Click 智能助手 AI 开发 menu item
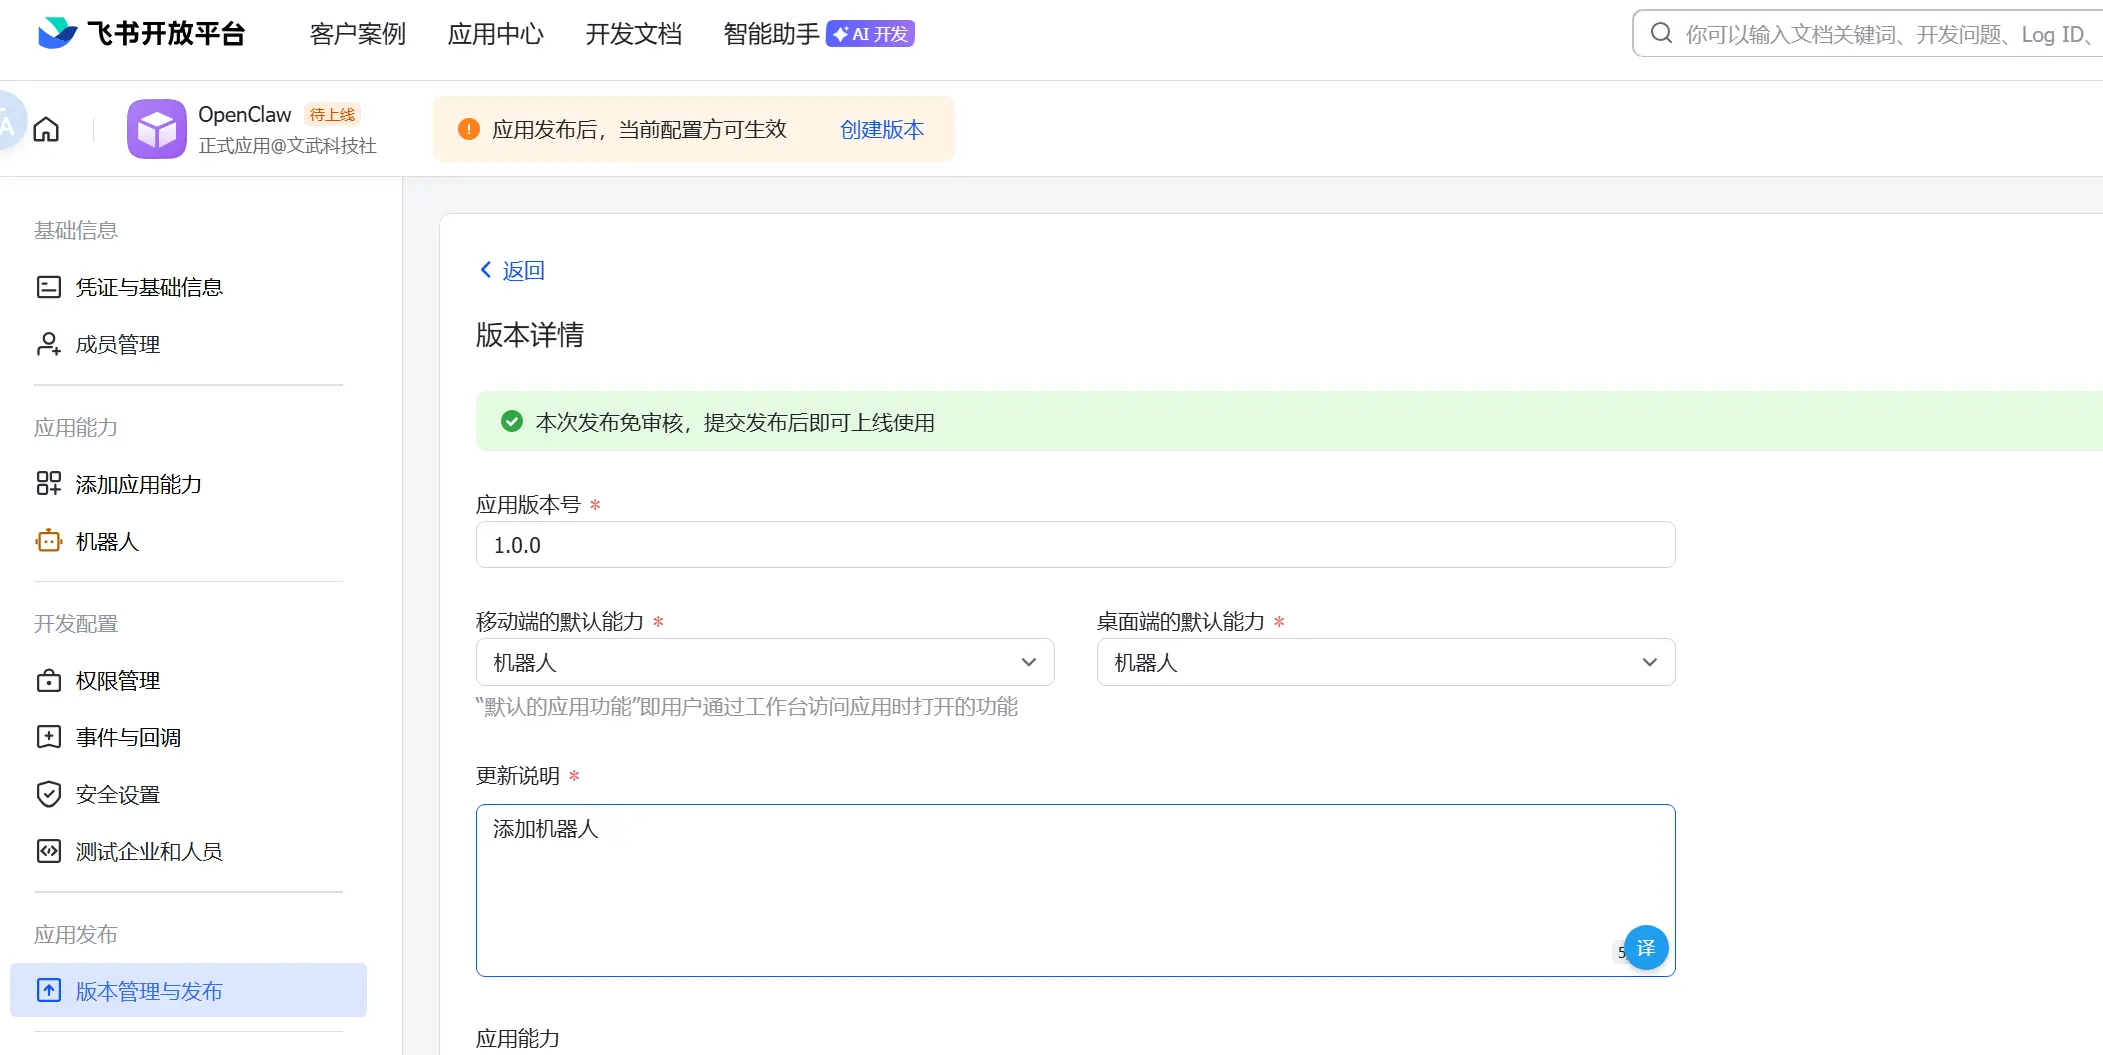Image resolution: width=2103 pixels, height=1055 pixels. click(818, 34)
